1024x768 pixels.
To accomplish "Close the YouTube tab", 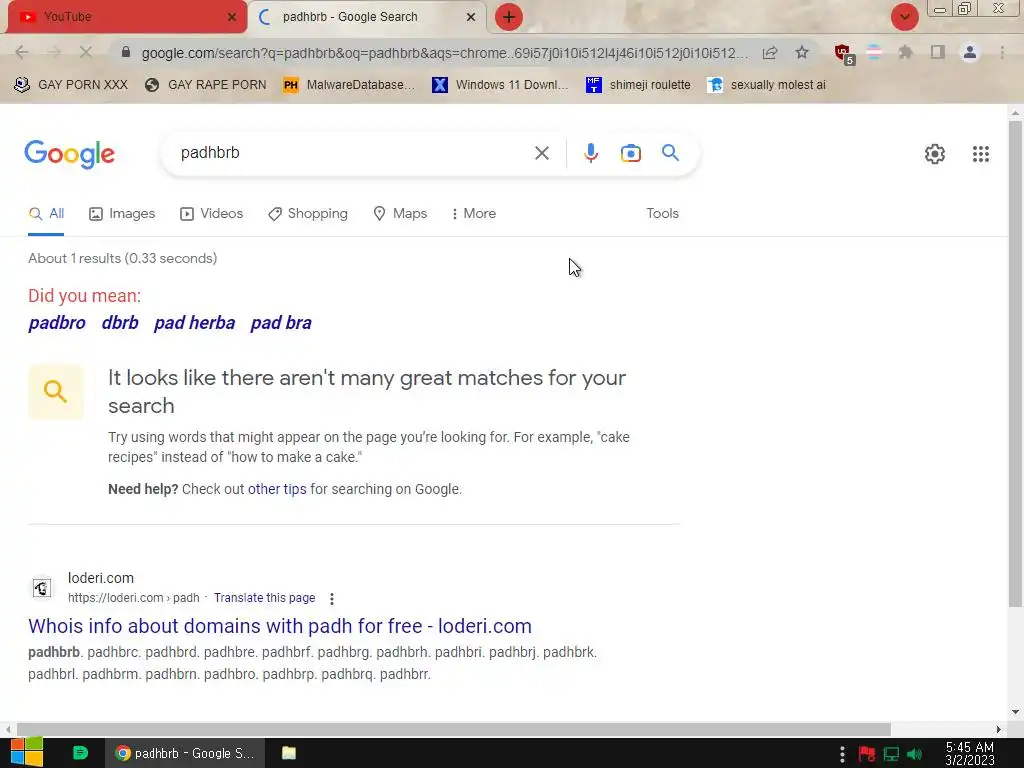I will 231,17.
